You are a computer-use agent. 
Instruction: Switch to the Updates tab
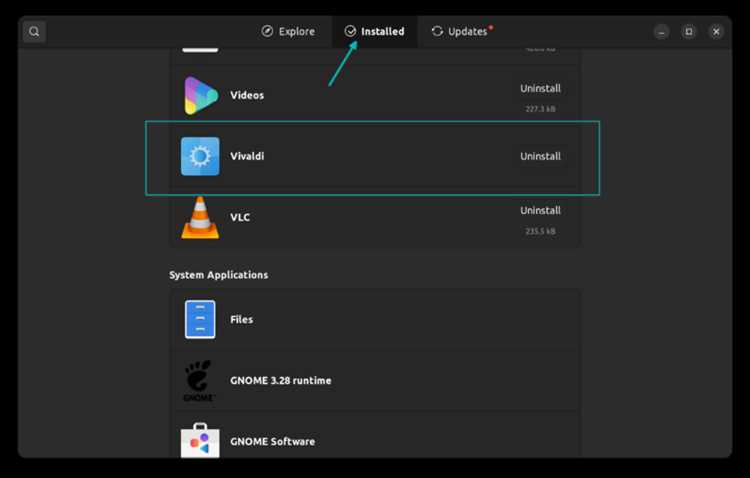click(463, 32)
